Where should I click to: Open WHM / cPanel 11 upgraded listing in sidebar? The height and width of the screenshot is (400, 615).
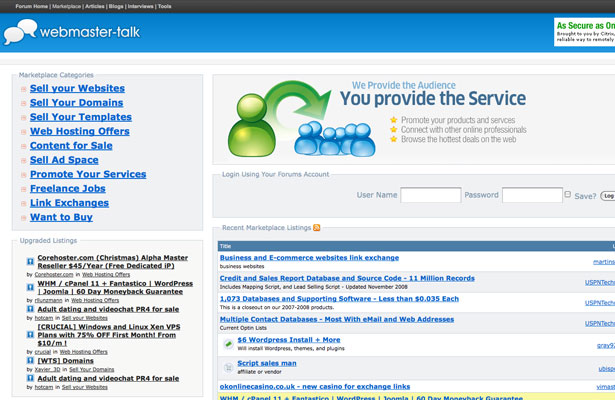click(115, 287)
